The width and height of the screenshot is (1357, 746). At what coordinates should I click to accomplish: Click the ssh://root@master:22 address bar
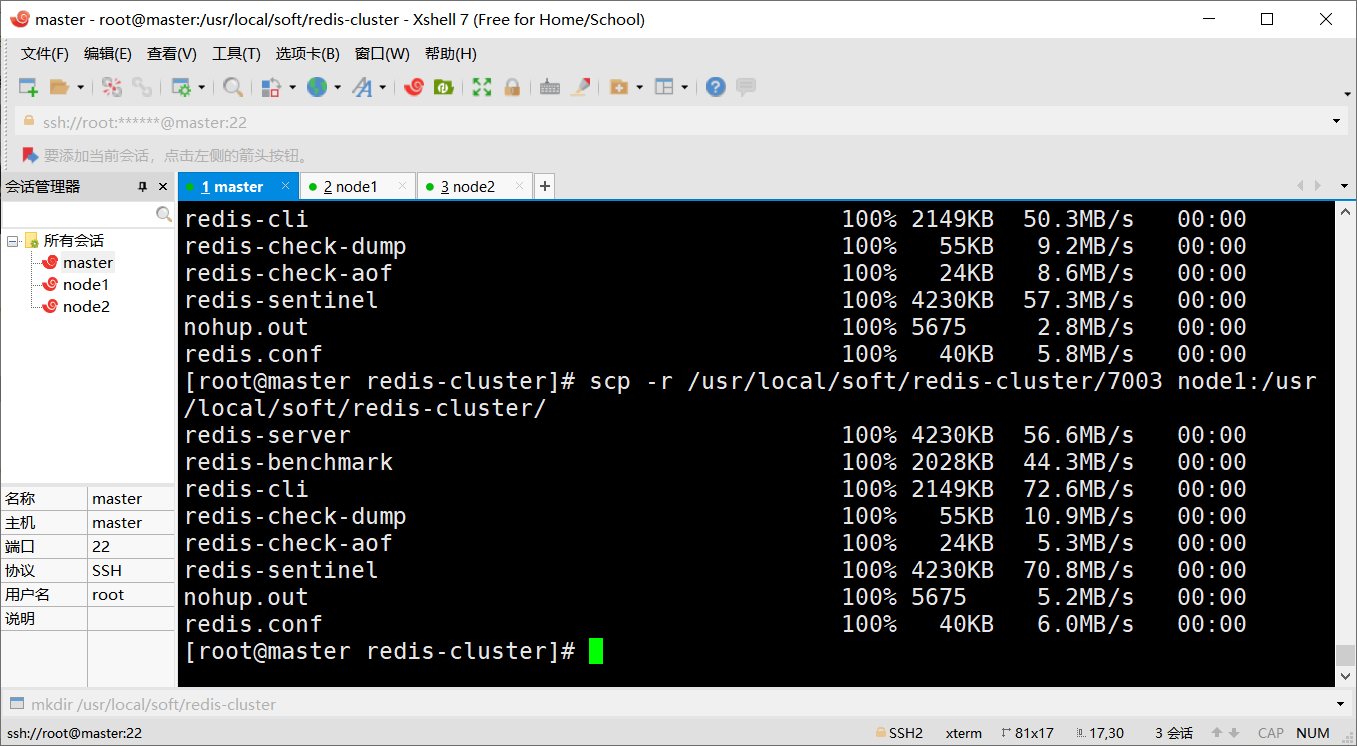click(x=670, y=122)
